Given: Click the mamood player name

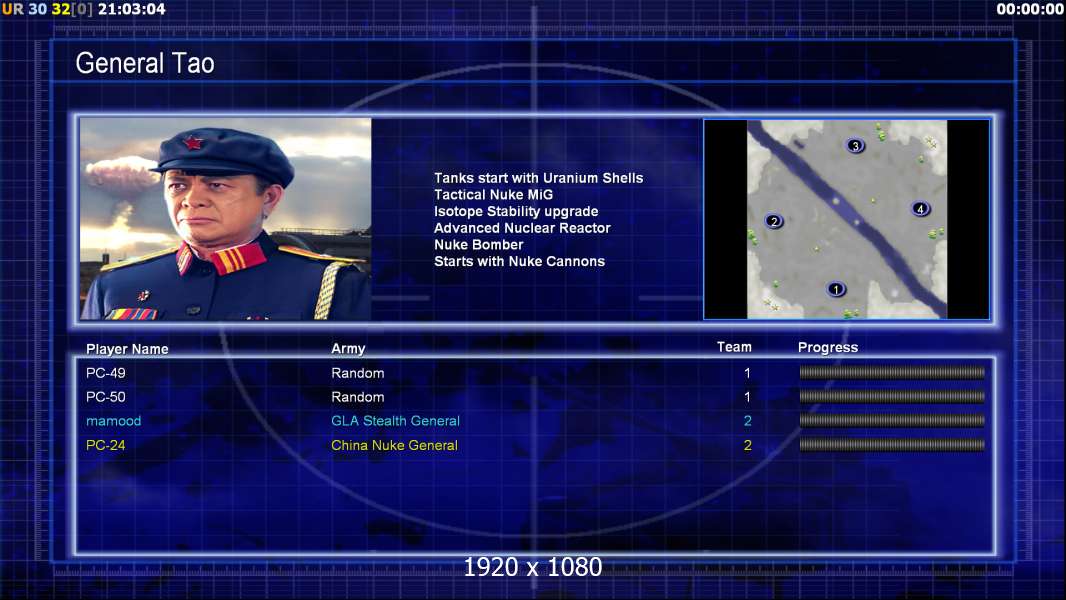Looking at the screenshot, I should [114, 421].
